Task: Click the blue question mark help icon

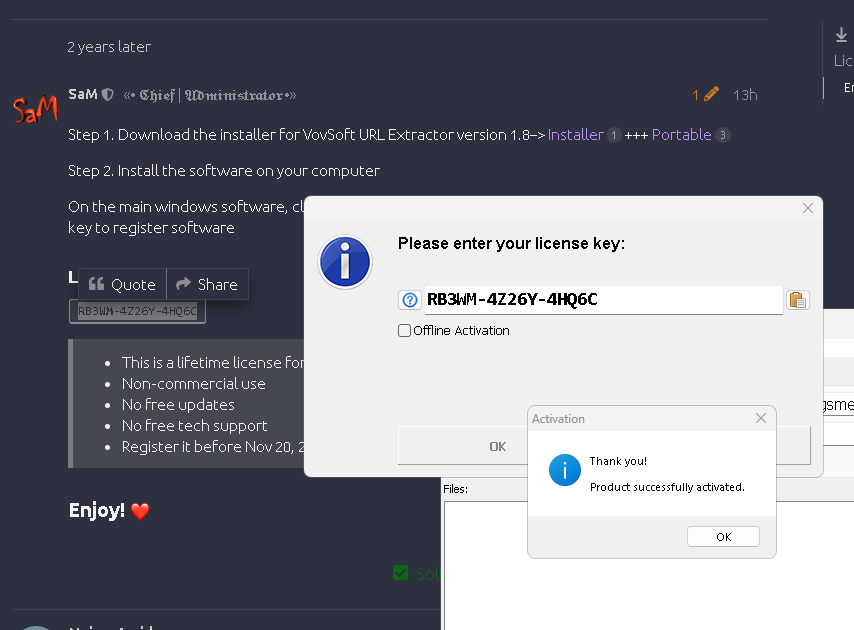Action: (409, 300)
